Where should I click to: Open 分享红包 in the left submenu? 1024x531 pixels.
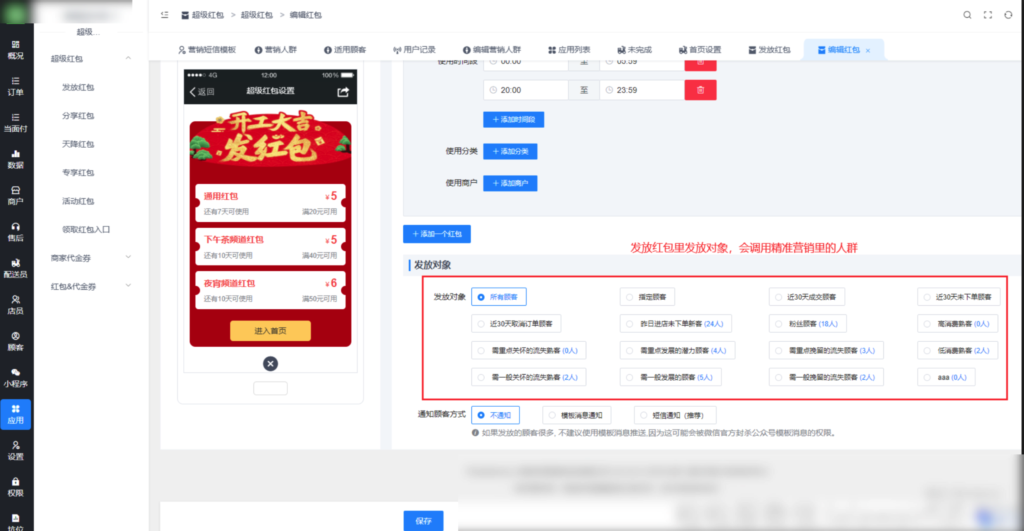(78, 116)
